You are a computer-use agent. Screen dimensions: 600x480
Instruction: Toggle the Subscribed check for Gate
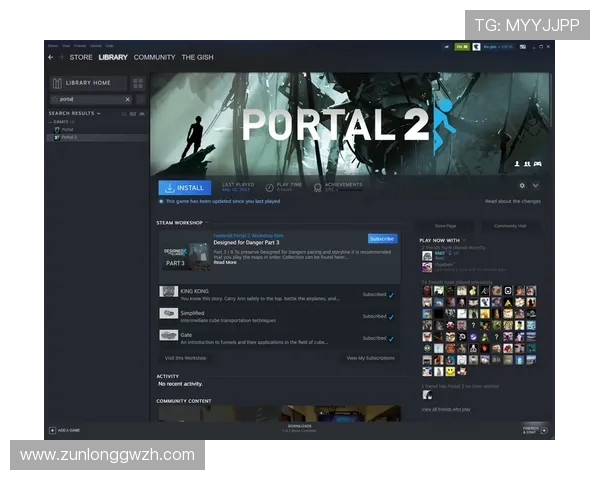391,339
